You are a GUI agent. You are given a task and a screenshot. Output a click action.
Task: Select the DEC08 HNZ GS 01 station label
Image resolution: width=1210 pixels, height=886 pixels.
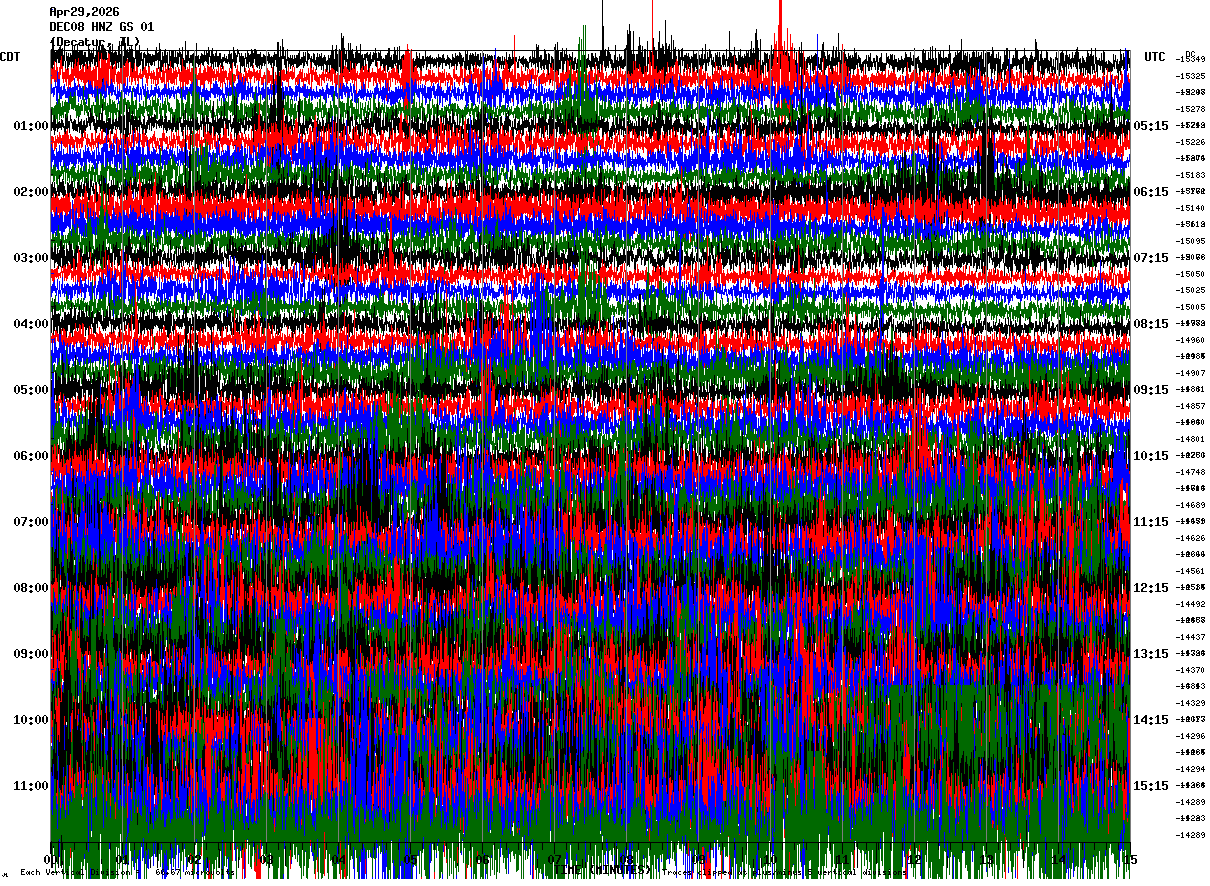(101, 27)
